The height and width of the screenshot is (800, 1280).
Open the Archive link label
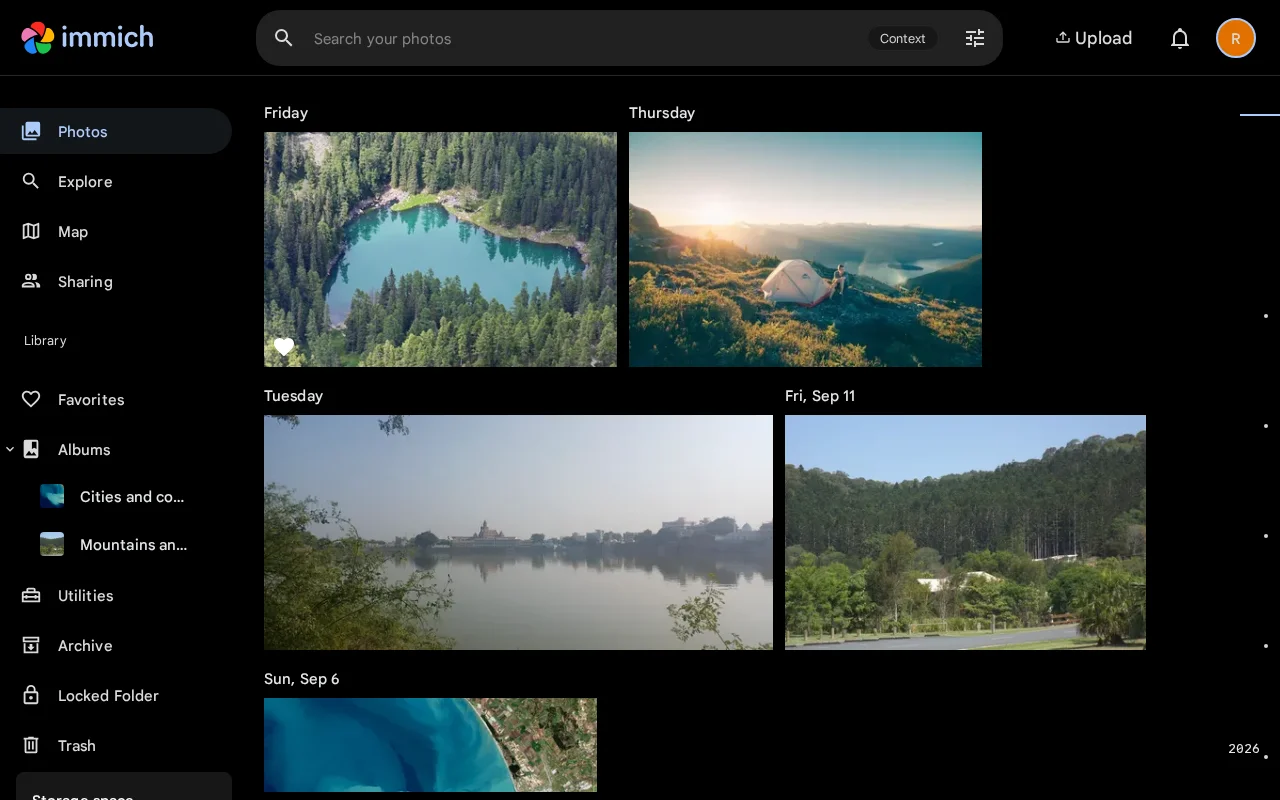(x=85, y=645)
